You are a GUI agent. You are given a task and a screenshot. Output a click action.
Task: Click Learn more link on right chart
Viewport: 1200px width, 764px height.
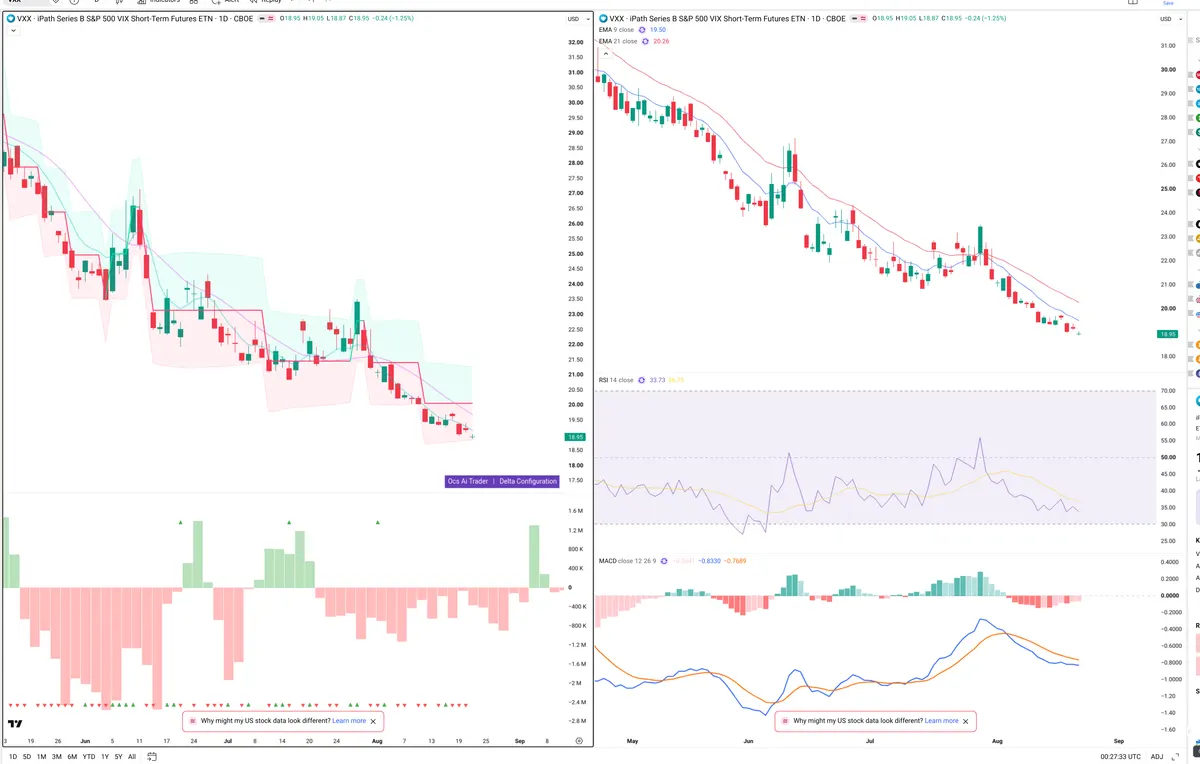tap(941, 720)
